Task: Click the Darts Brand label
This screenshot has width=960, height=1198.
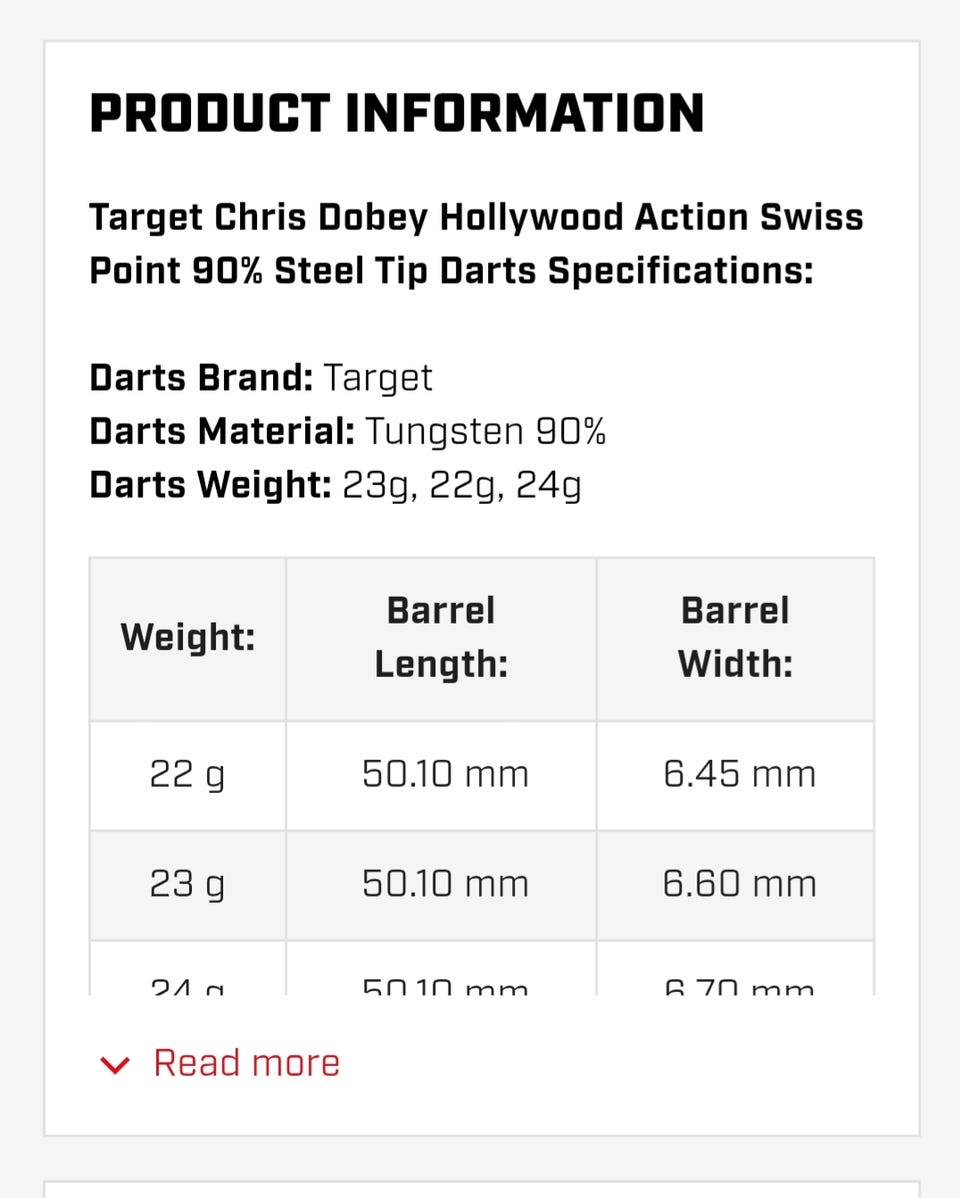Action: (201, 378)
